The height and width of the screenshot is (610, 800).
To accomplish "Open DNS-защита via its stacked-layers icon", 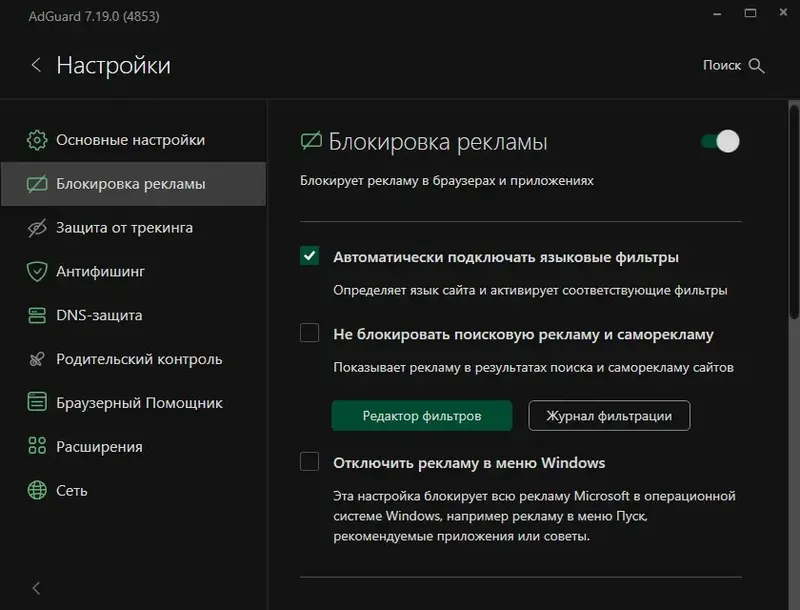I will pyautogui.click(x=38, y=315).
